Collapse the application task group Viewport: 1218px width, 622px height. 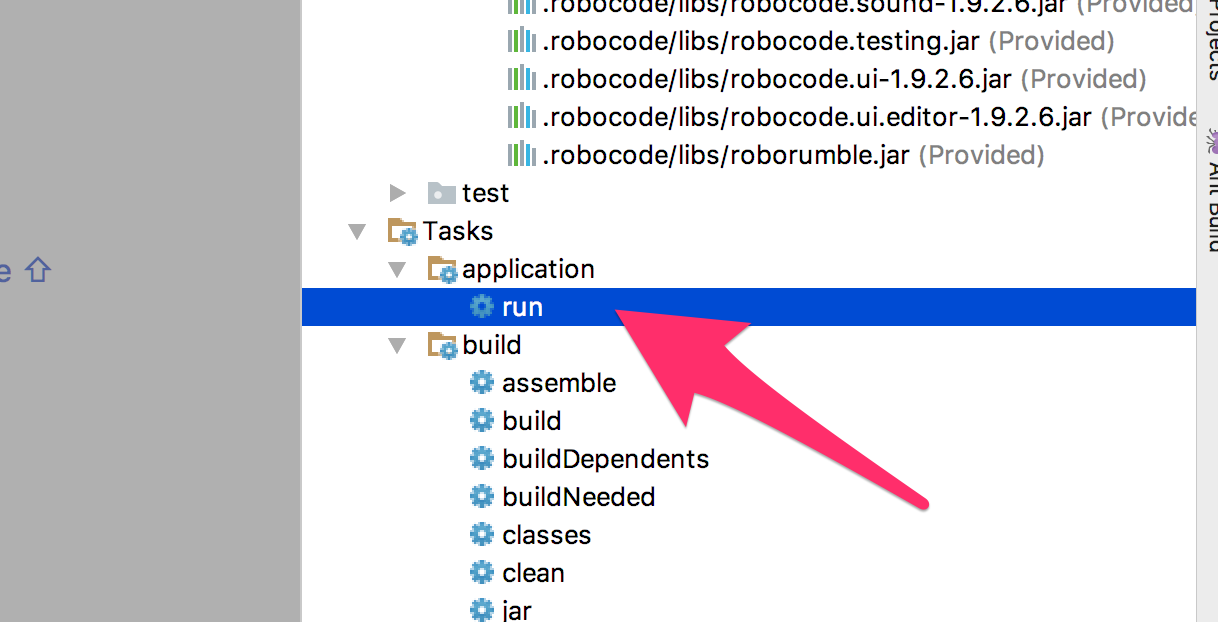pyautogui.click(x=398, y=269)
